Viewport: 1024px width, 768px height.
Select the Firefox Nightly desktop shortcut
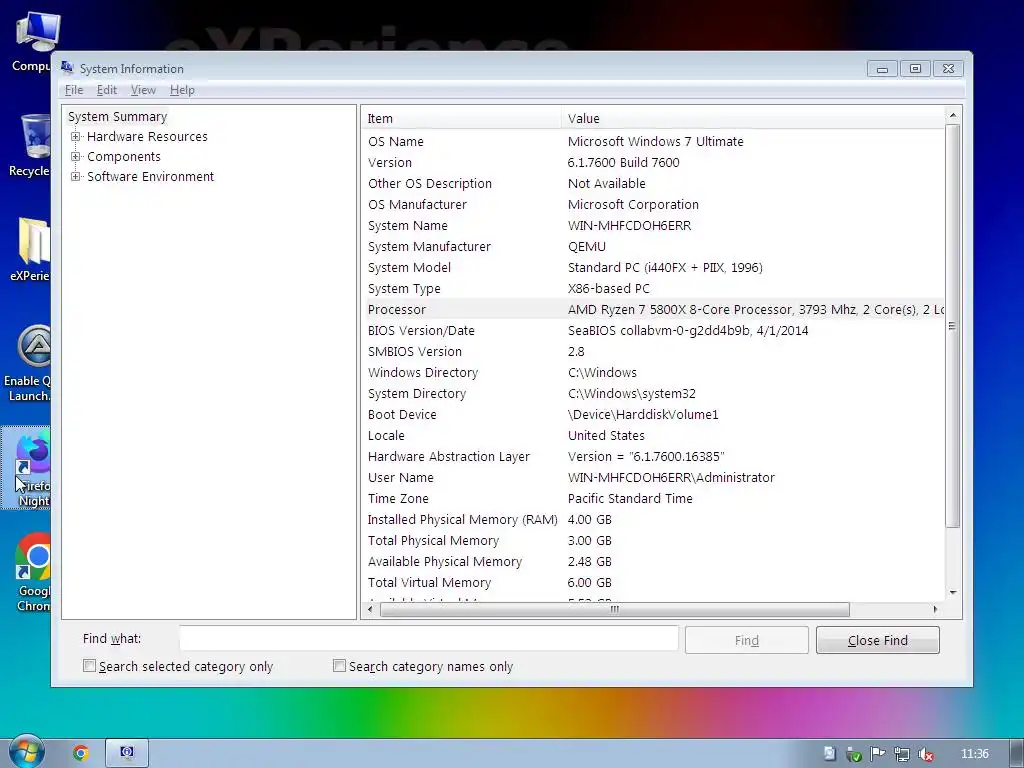(27, 469)
